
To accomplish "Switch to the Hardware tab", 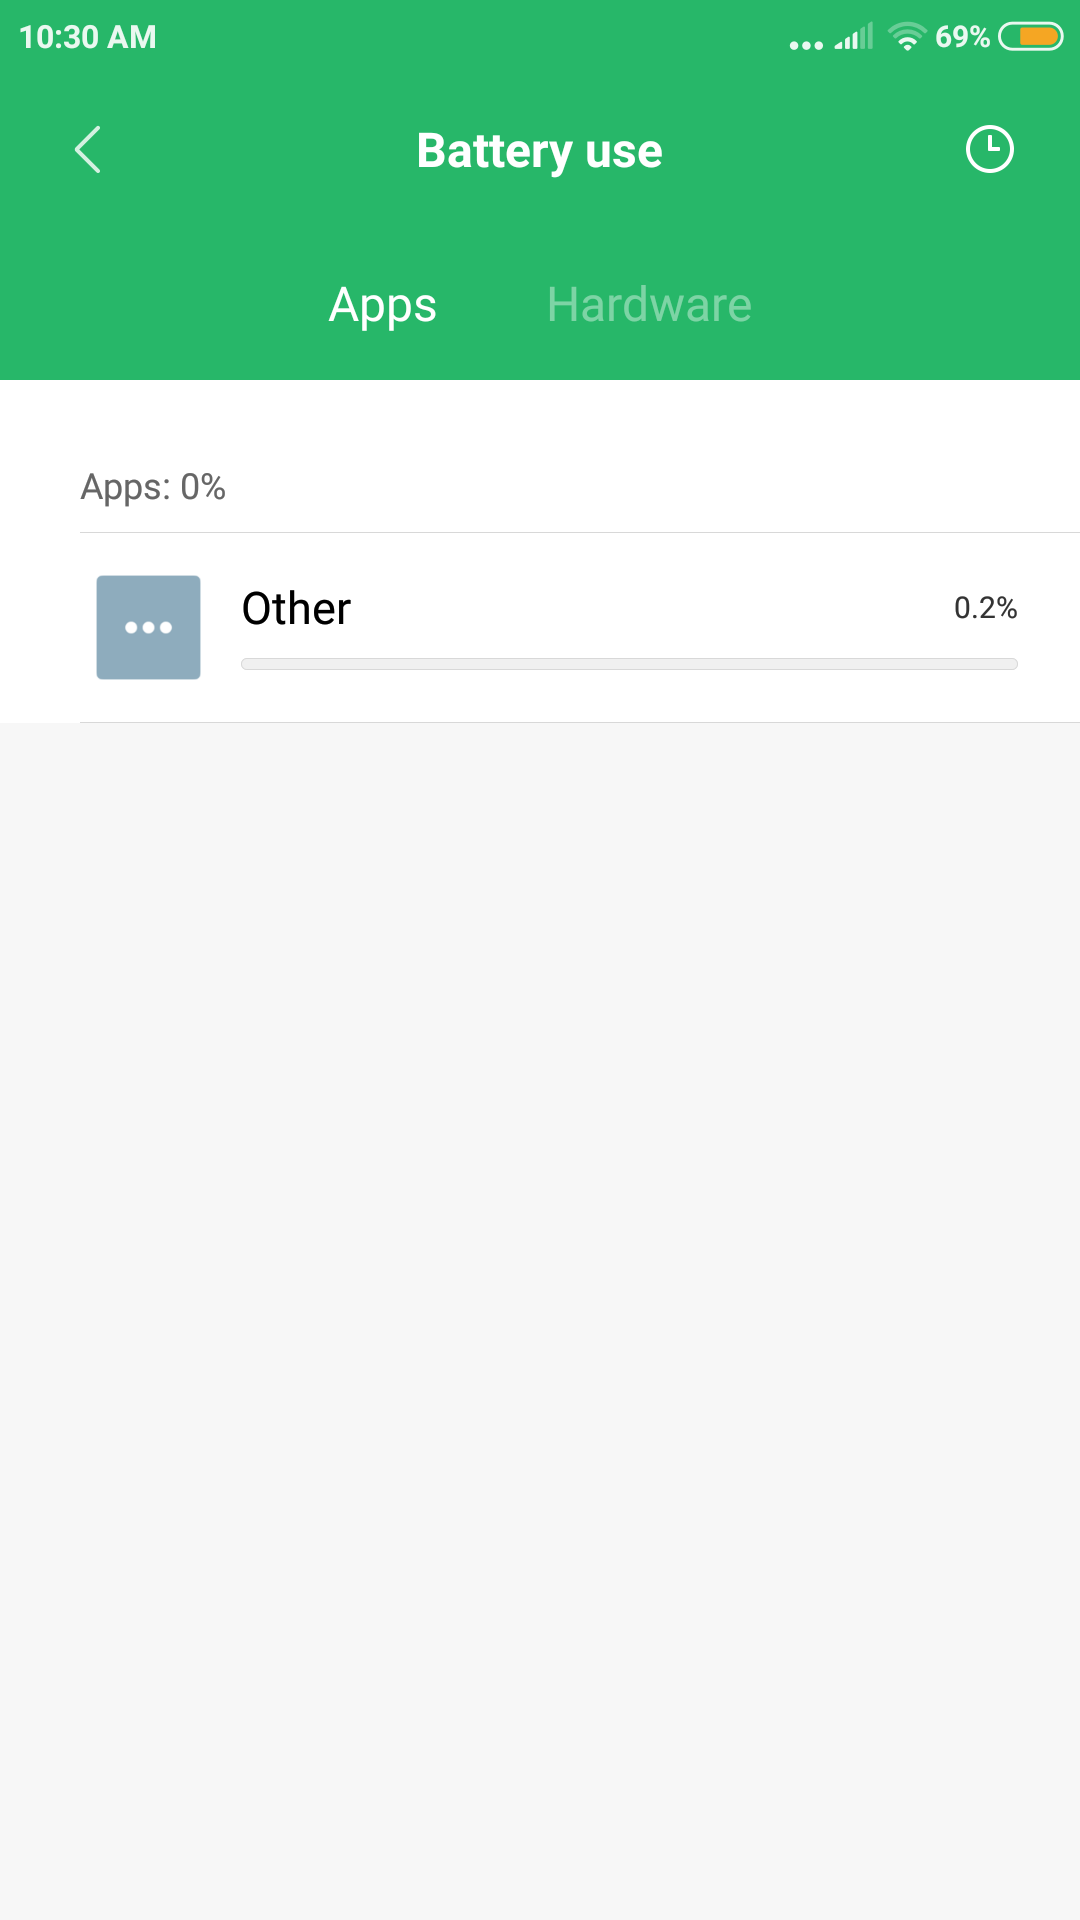I will click(649, 305).
